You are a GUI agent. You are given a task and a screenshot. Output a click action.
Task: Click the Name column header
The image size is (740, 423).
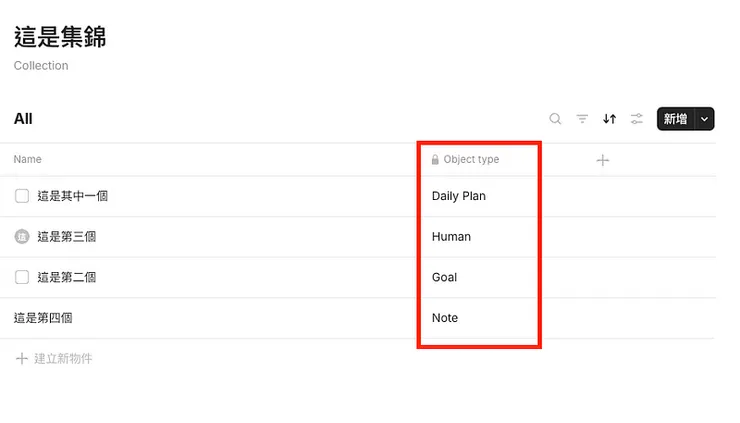coord(28,160)
